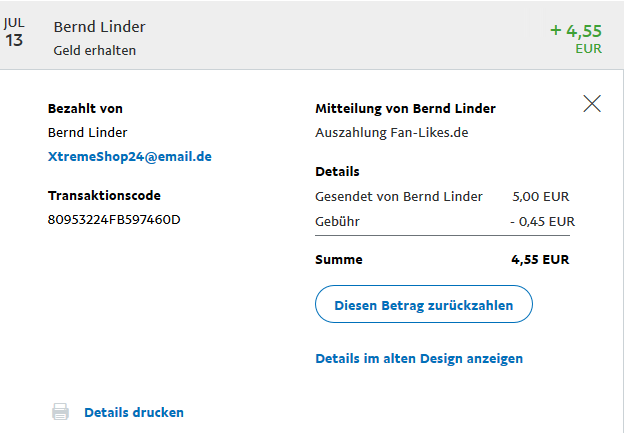Click the -0,45 EUR fee amount

click(x=541, y=221)
